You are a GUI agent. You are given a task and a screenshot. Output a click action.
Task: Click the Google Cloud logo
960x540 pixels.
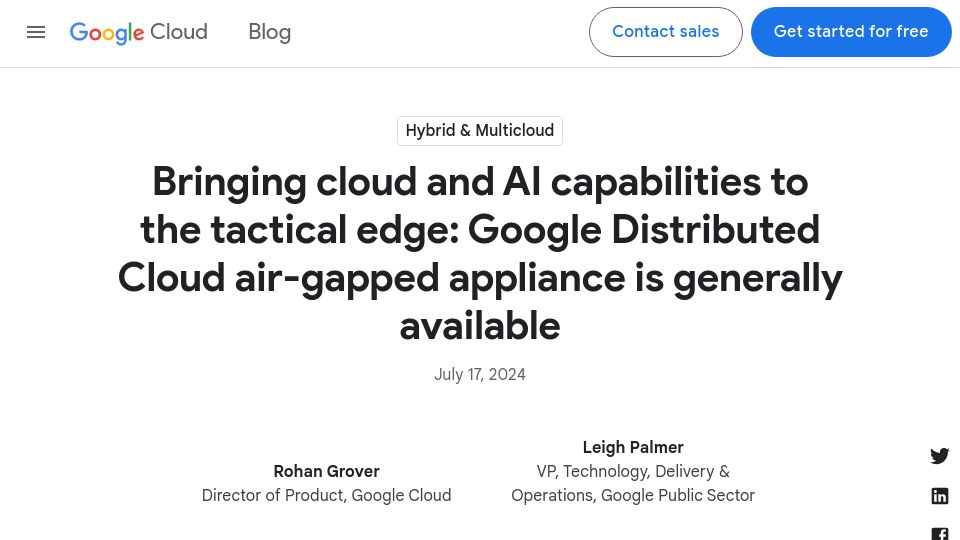[139, 32]
